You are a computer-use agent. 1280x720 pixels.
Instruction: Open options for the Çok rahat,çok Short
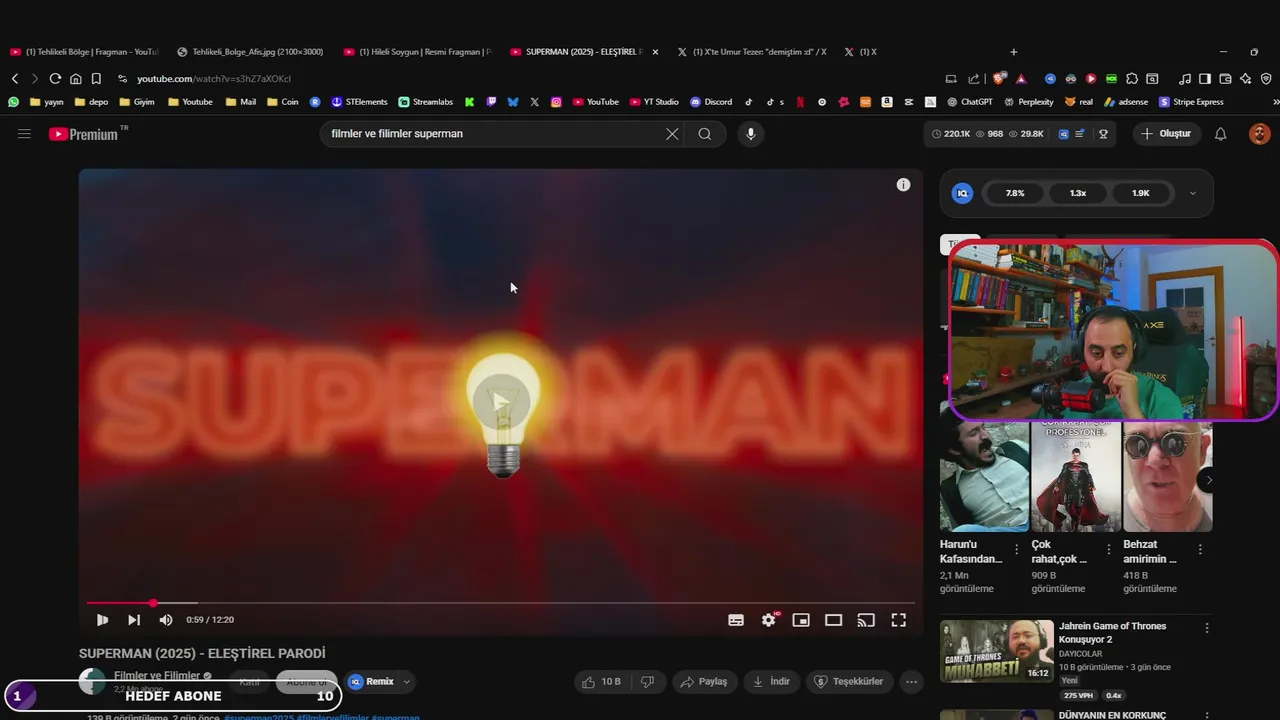(x=1108, y=549)
